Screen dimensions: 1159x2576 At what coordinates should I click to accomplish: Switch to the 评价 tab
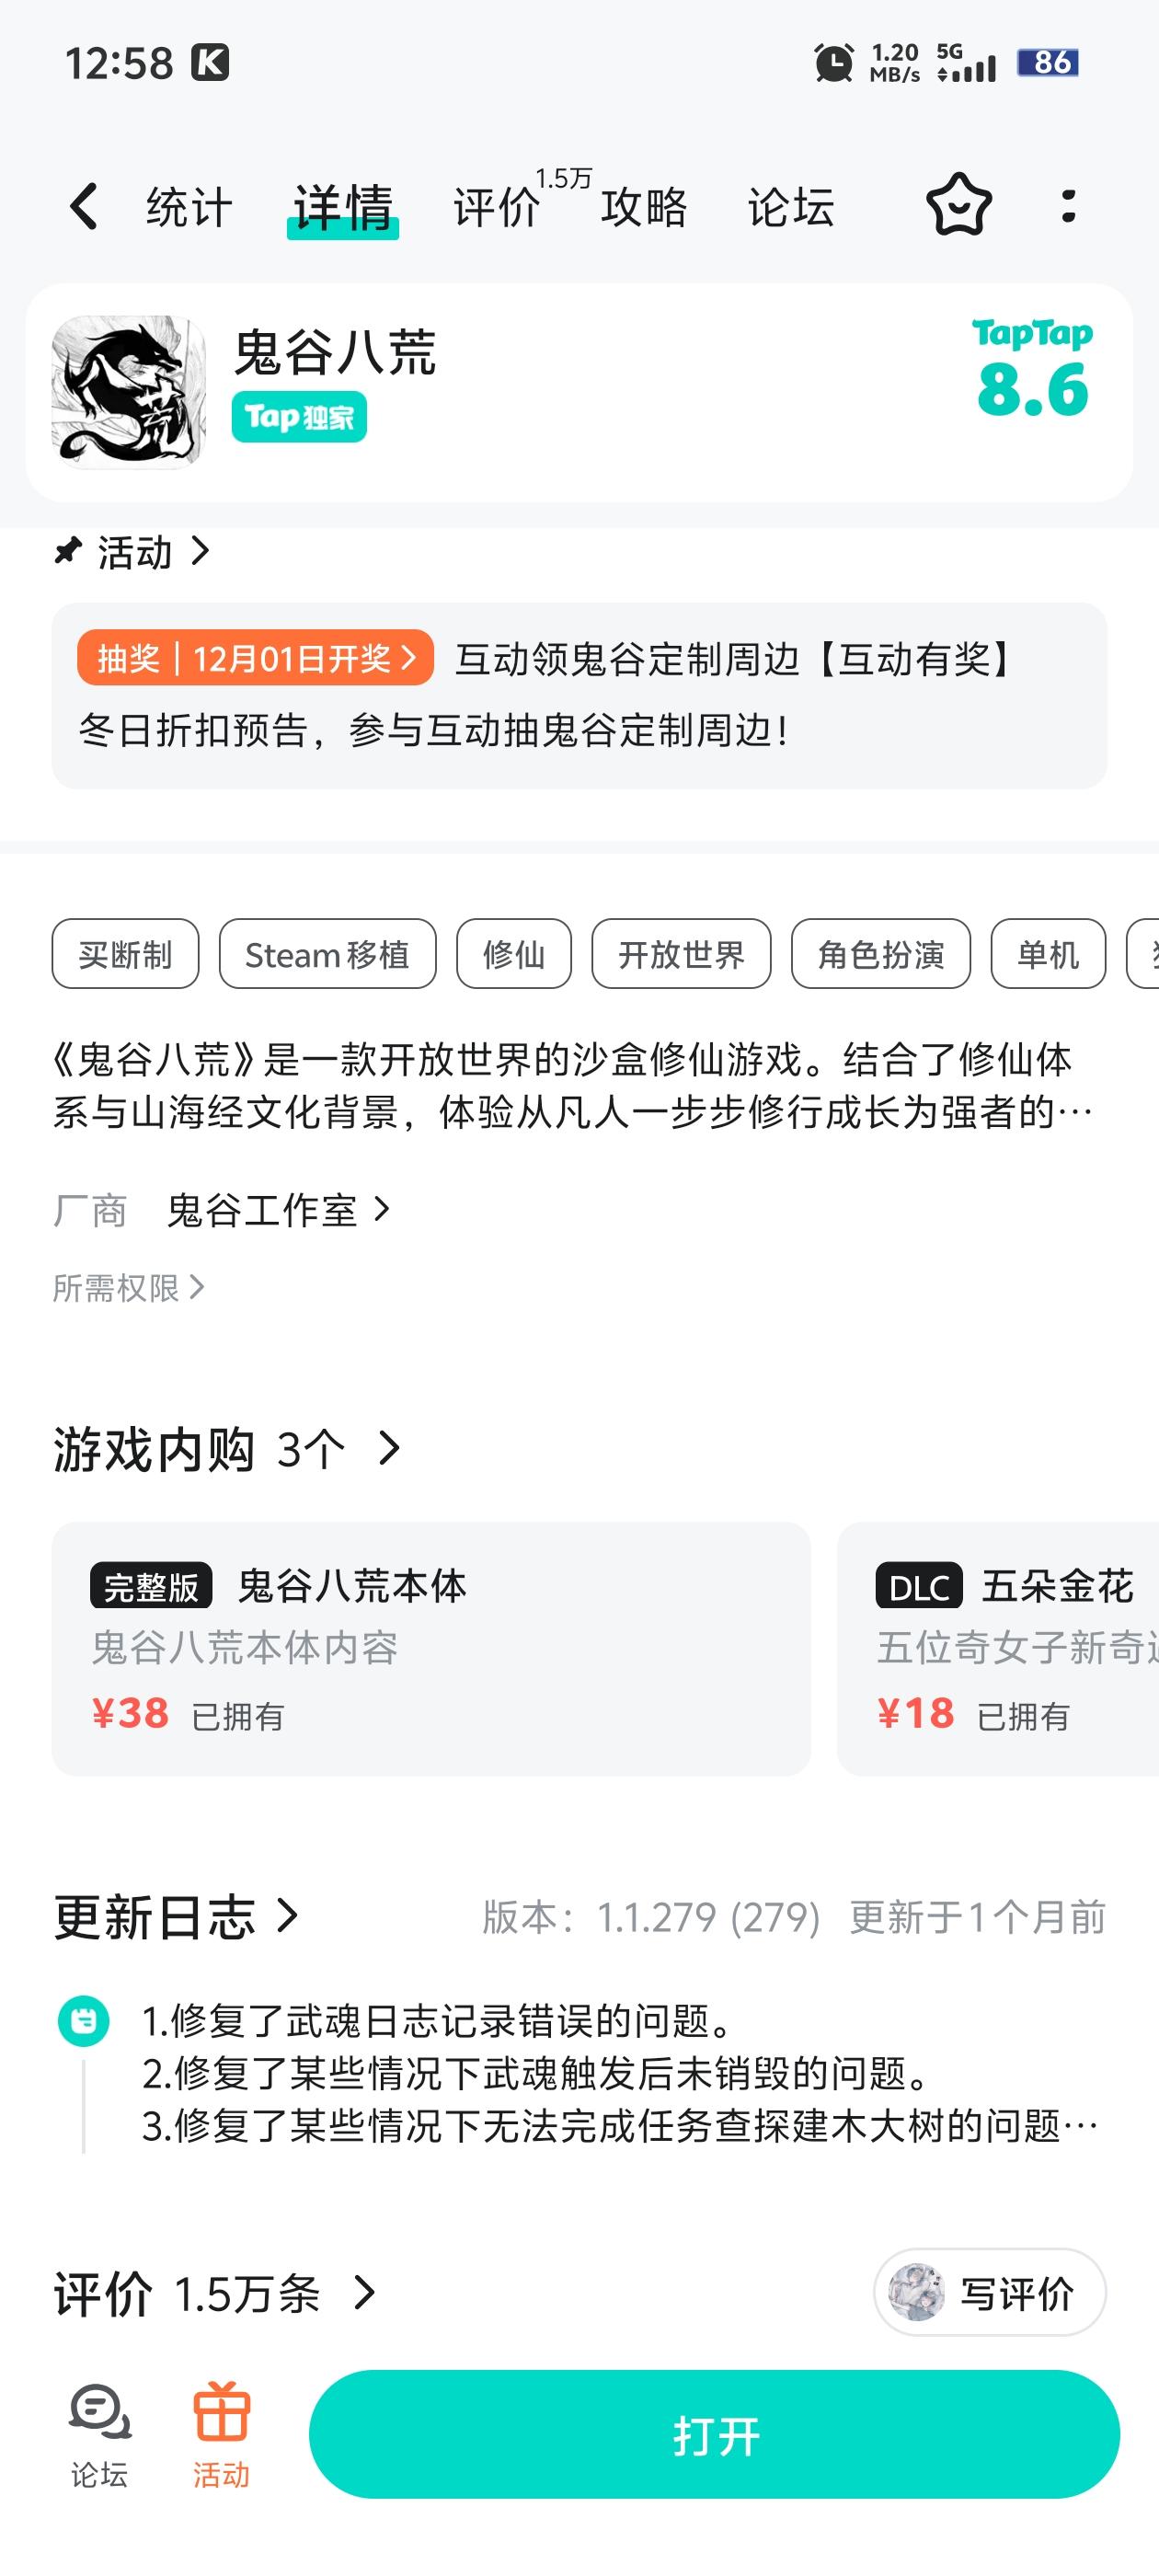497,208
